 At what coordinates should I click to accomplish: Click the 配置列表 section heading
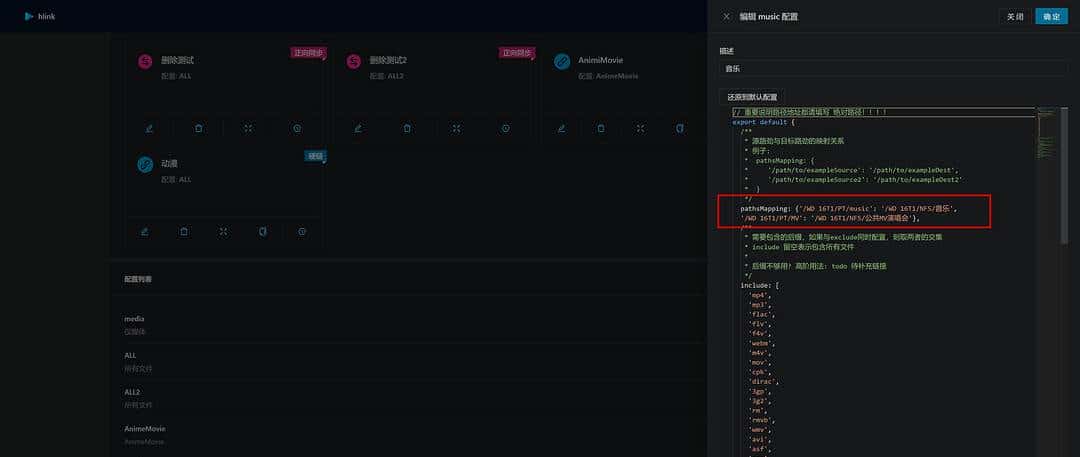pos(138,279)
